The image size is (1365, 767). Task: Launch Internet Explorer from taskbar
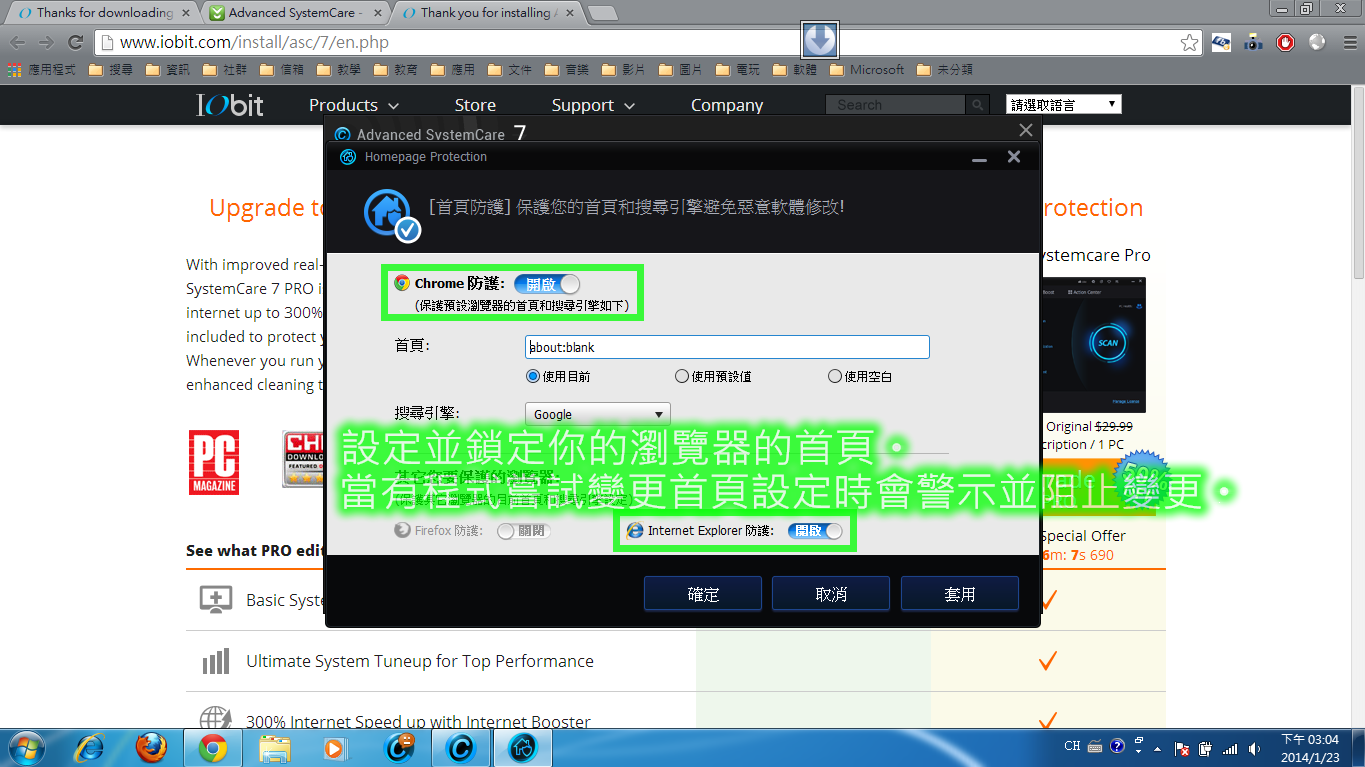coord(90,747)
